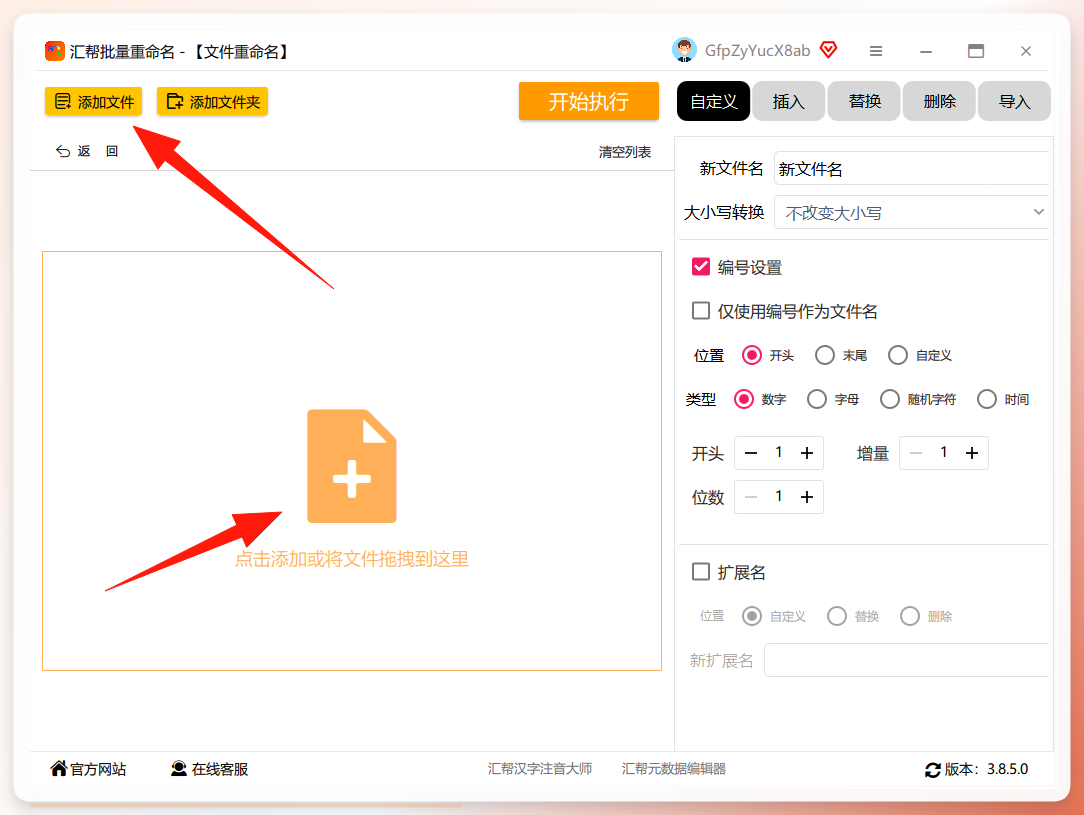Click the user avatar icon

[684, 50]
